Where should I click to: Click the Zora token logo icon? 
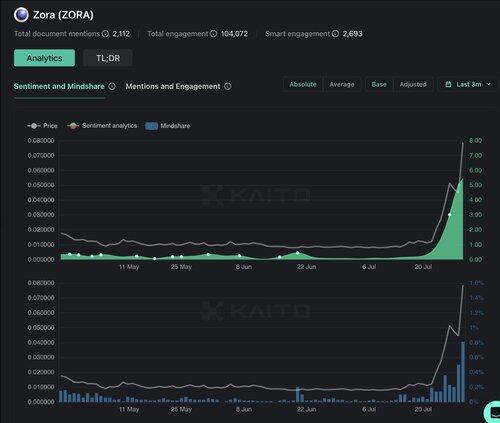(x=21, y=15)
